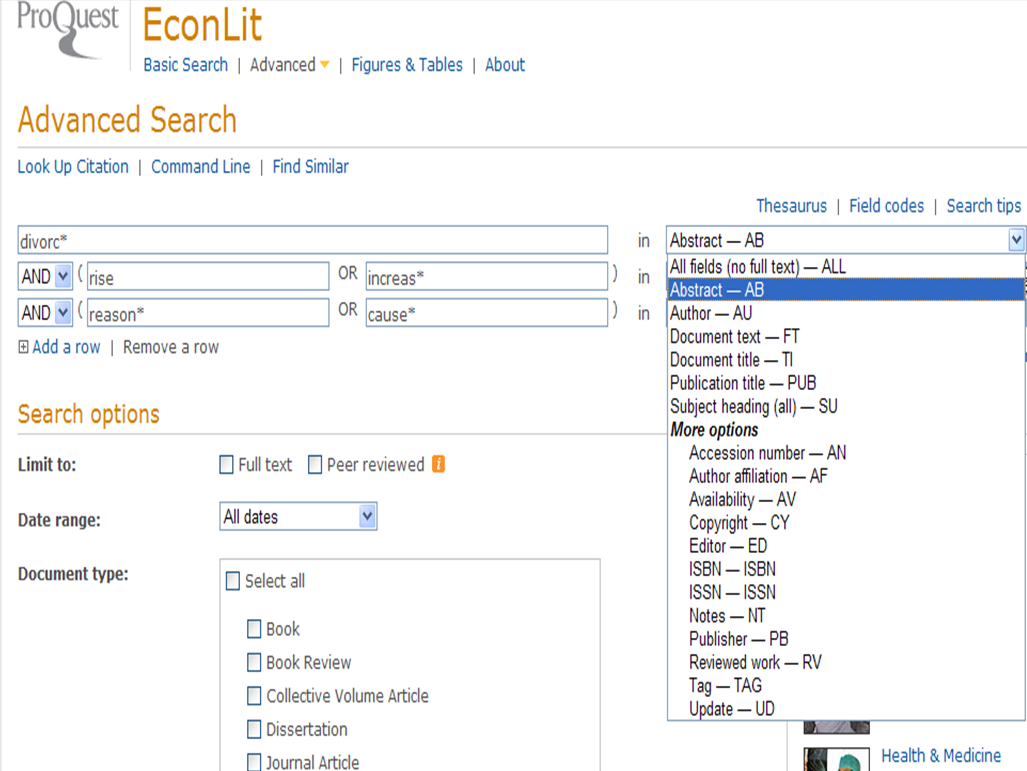Open Look Up Citation
This screenshot has height=771, width=1027.
click(73, 167)
